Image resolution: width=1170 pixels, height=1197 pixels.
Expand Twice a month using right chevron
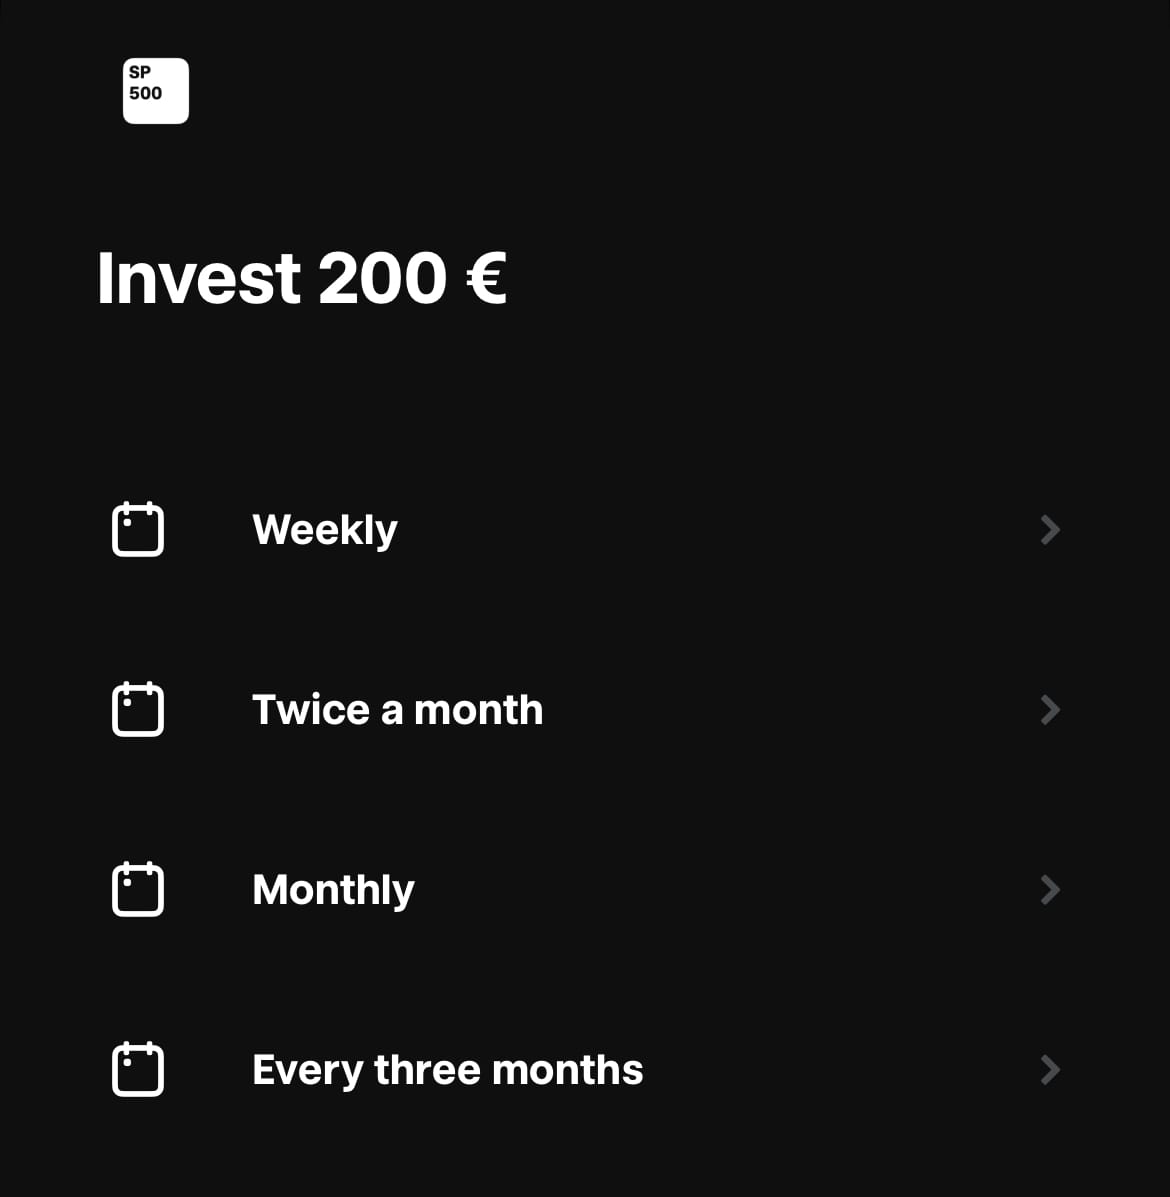pos(1050,710)
